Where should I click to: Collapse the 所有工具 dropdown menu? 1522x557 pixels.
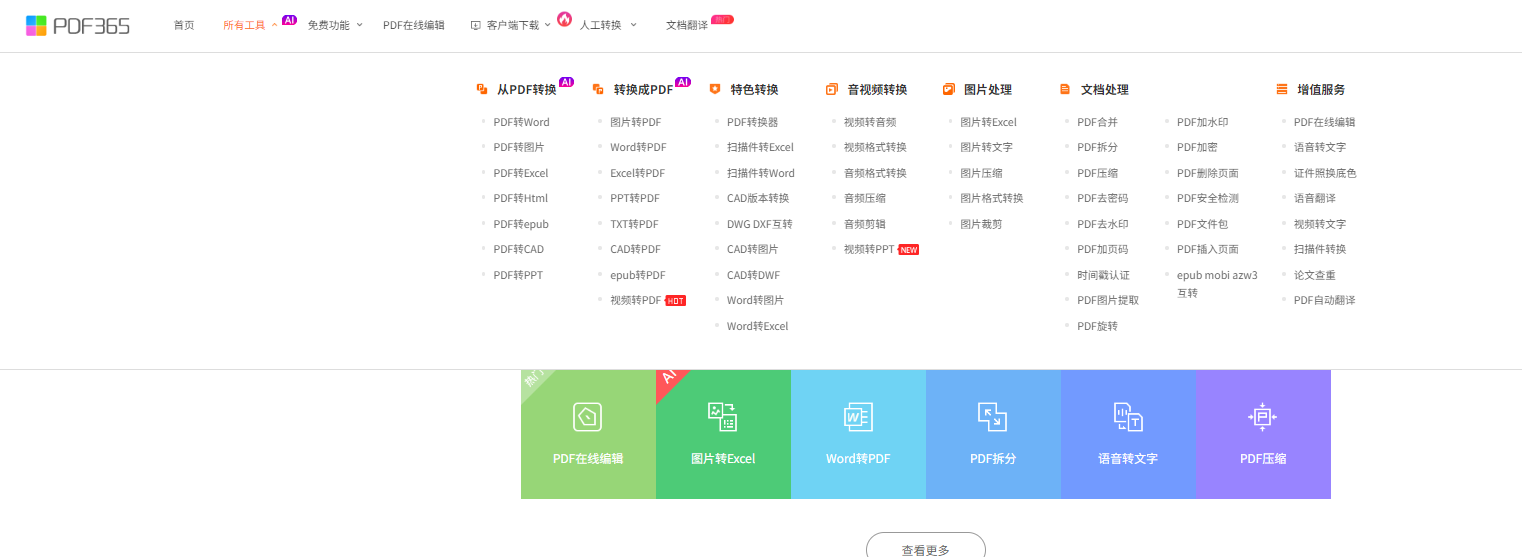click(x=250, y=25)
